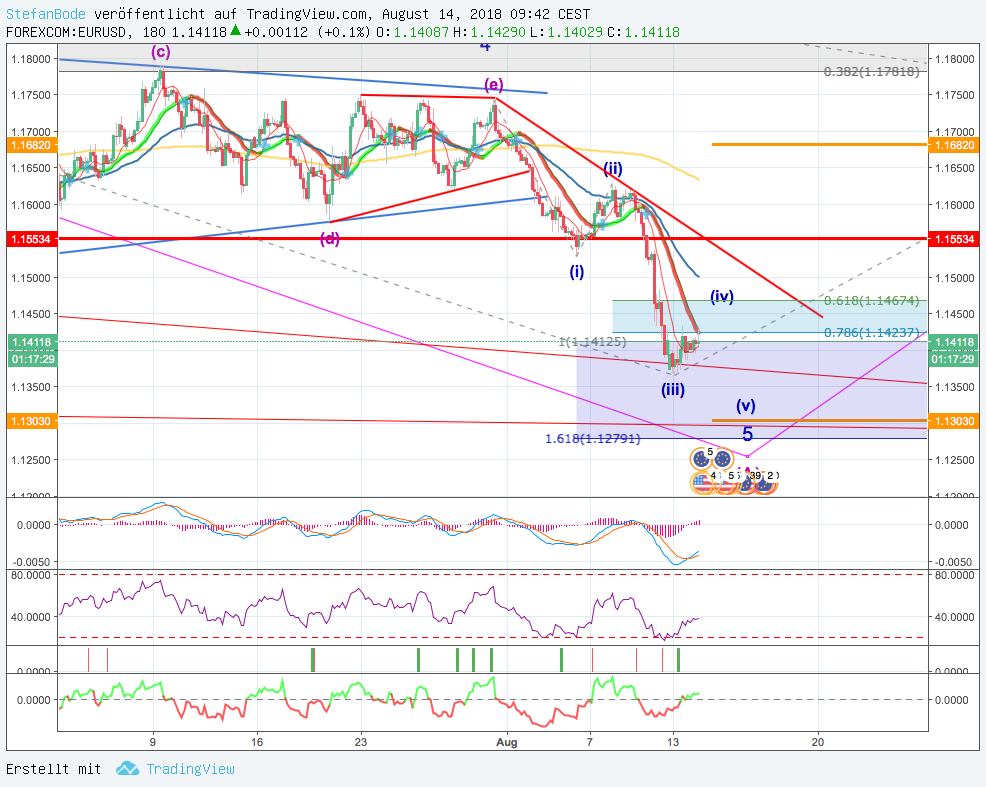The height and width of the screenshot is (787, 986).
Task: Click Fibonacci 0.618(1.14674) label
Action: click(x=872, y=300)
